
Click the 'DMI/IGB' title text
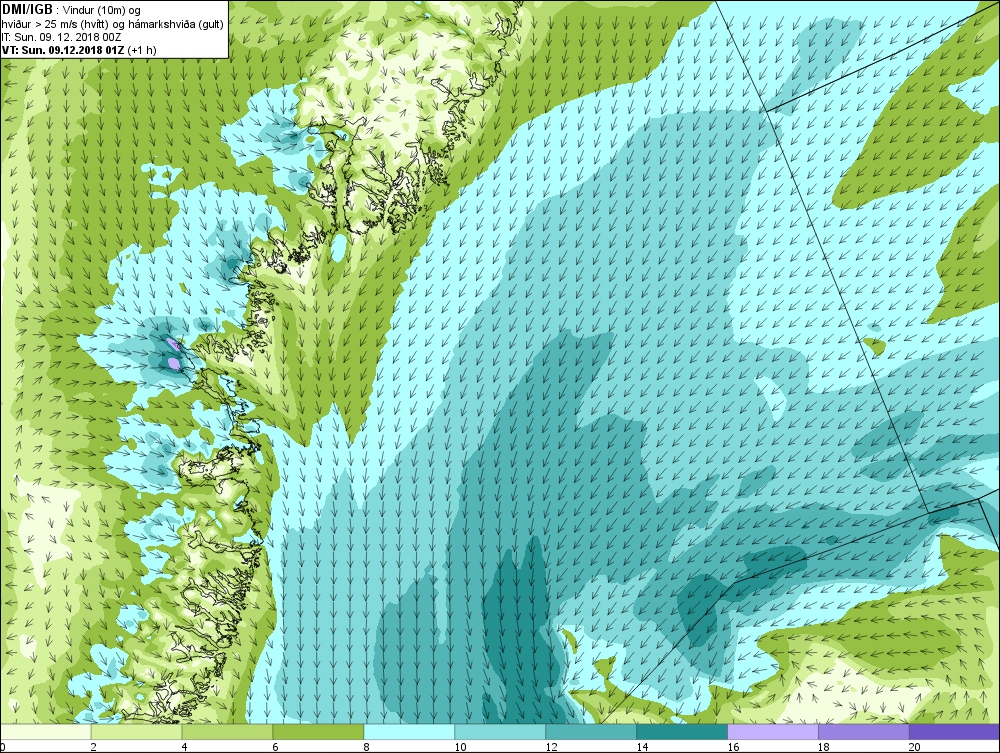(27, 10)
